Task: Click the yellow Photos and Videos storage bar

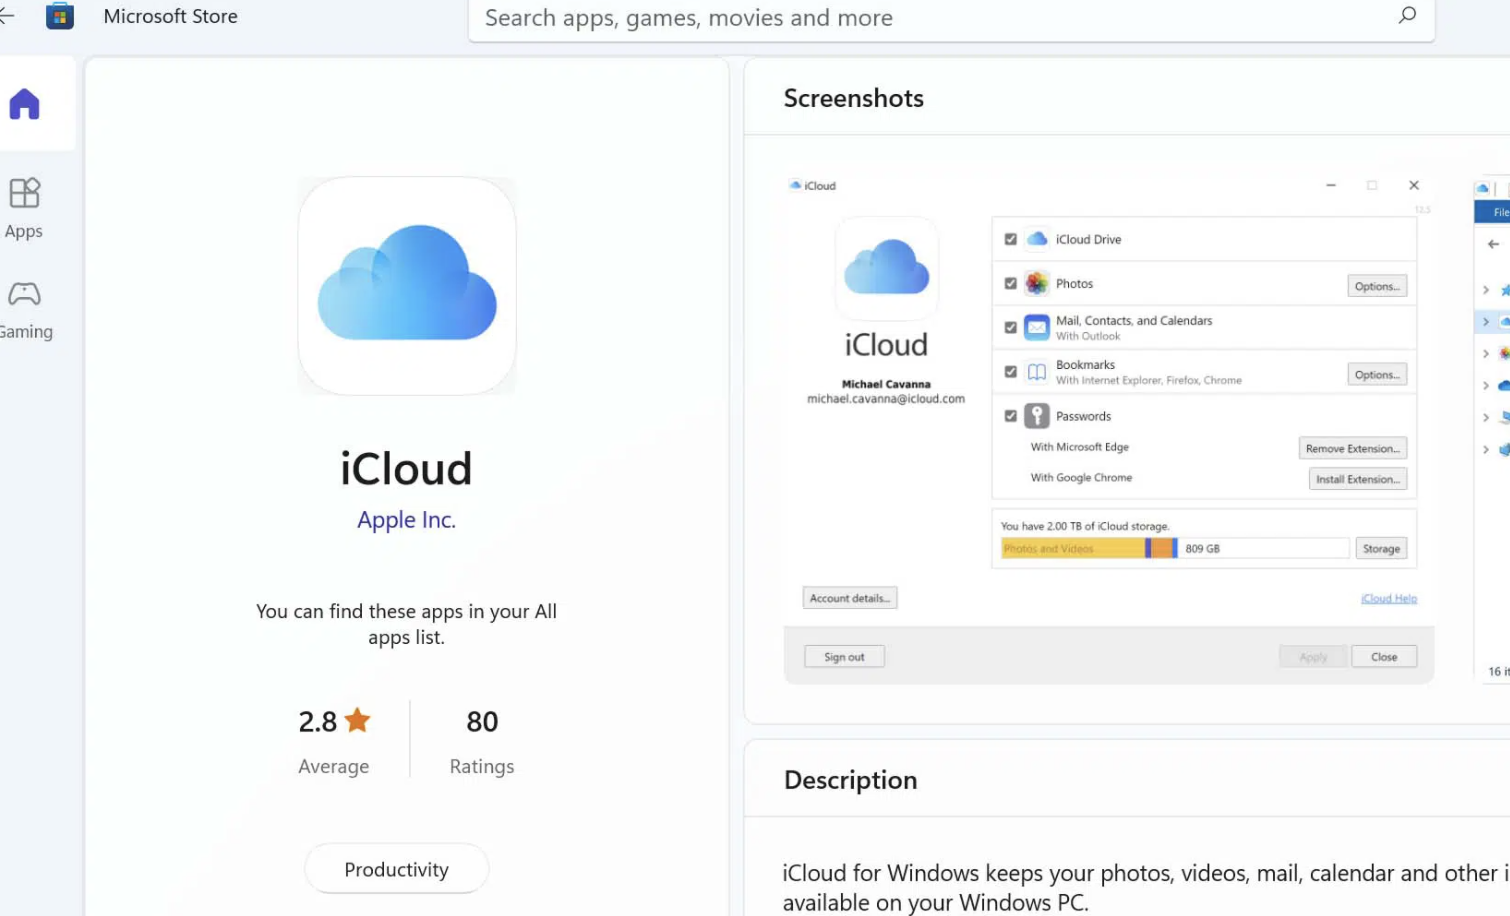Action: pos(1074,548)
